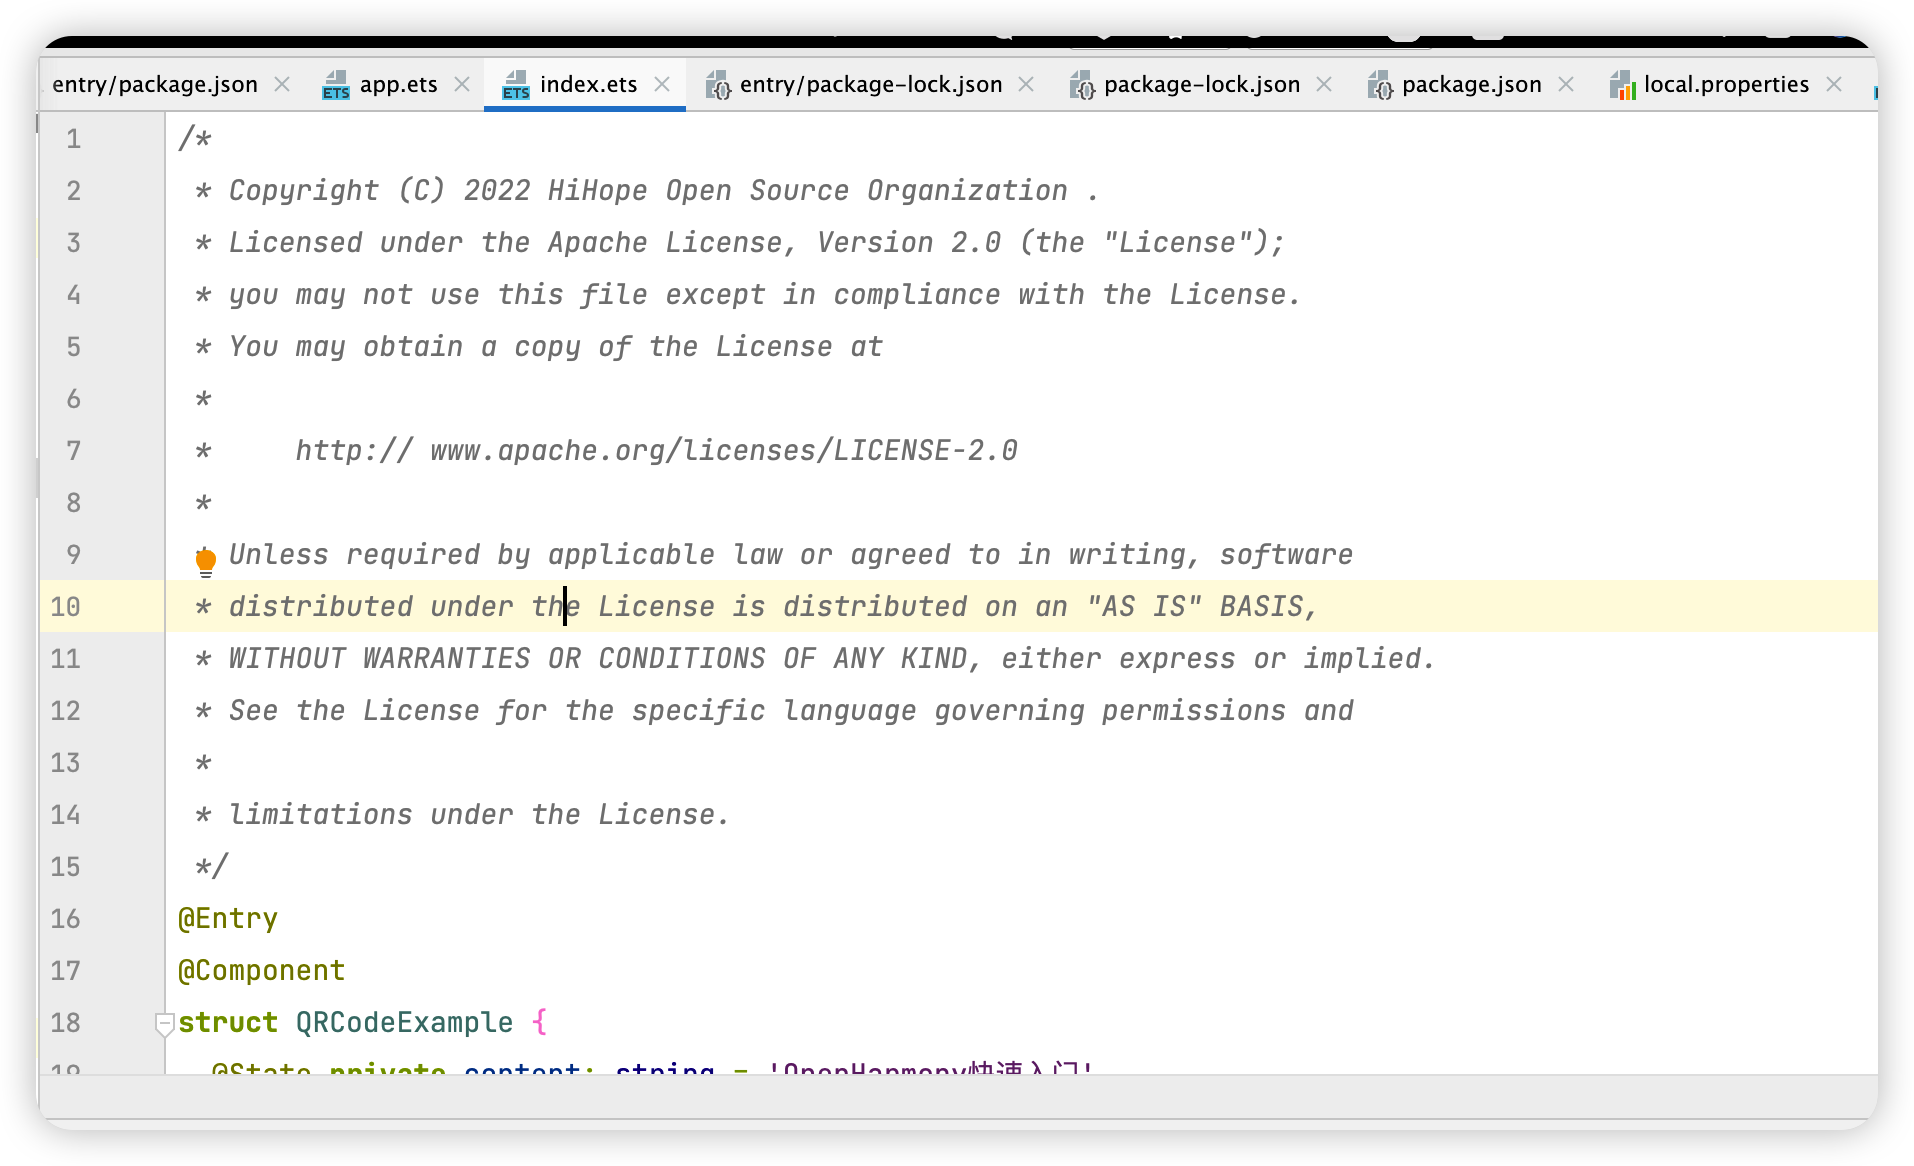Image resolution: width=1914 pixels, height=1166 pixels.
Task: Switch to entry/package-lock.json tab
Action: (x=871, y=85)
